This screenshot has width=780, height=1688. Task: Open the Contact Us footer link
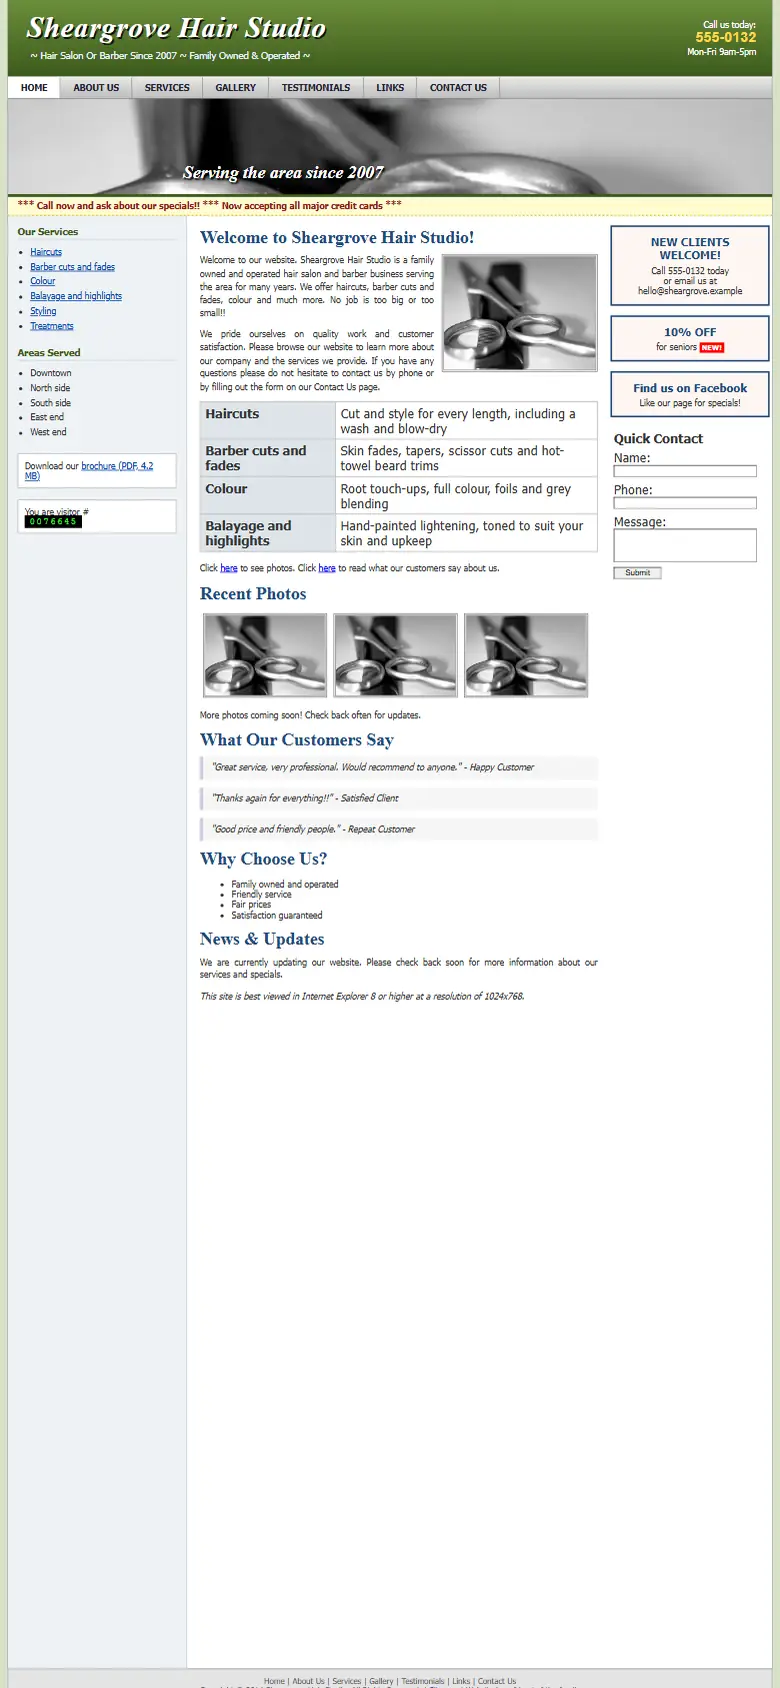click(497, 1681)
